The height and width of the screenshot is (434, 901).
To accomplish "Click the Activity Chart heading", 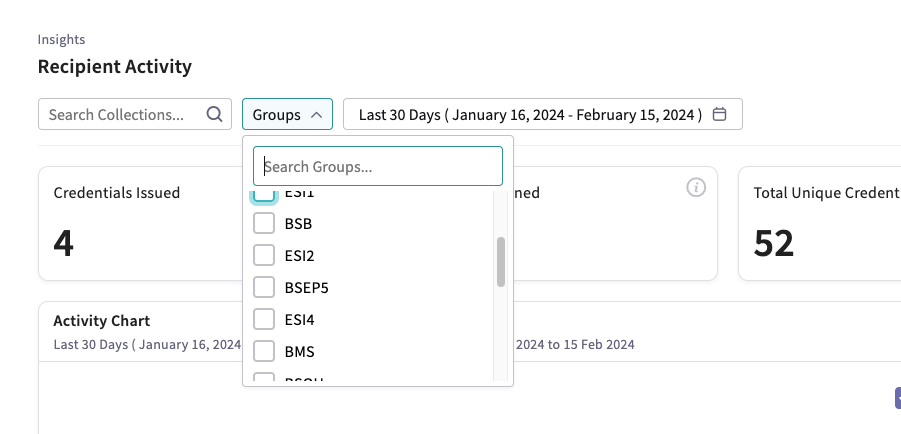I will [x=102, y=321].
